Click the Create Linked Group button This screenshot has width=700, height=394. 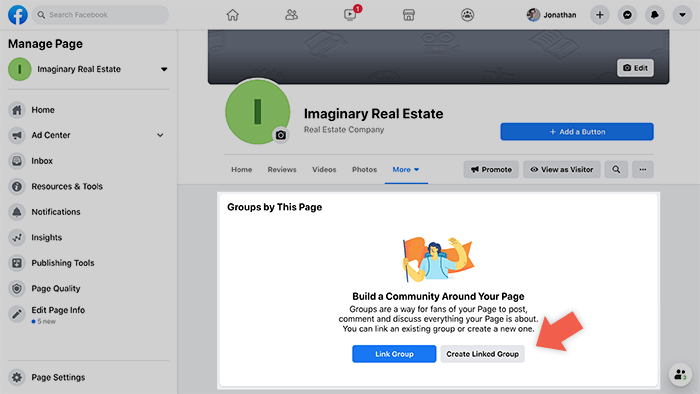(x=482, y=354)
